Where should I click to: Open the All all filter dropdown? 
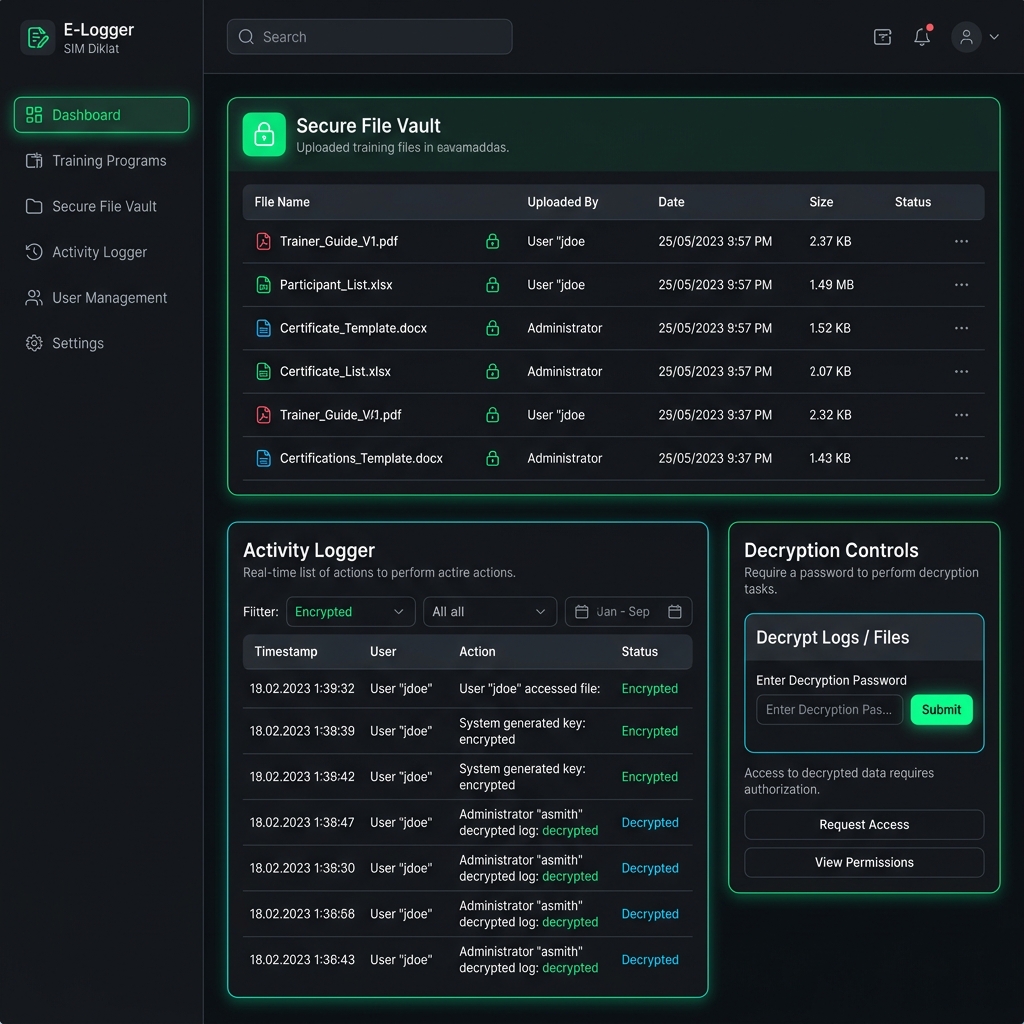point(490,612)
